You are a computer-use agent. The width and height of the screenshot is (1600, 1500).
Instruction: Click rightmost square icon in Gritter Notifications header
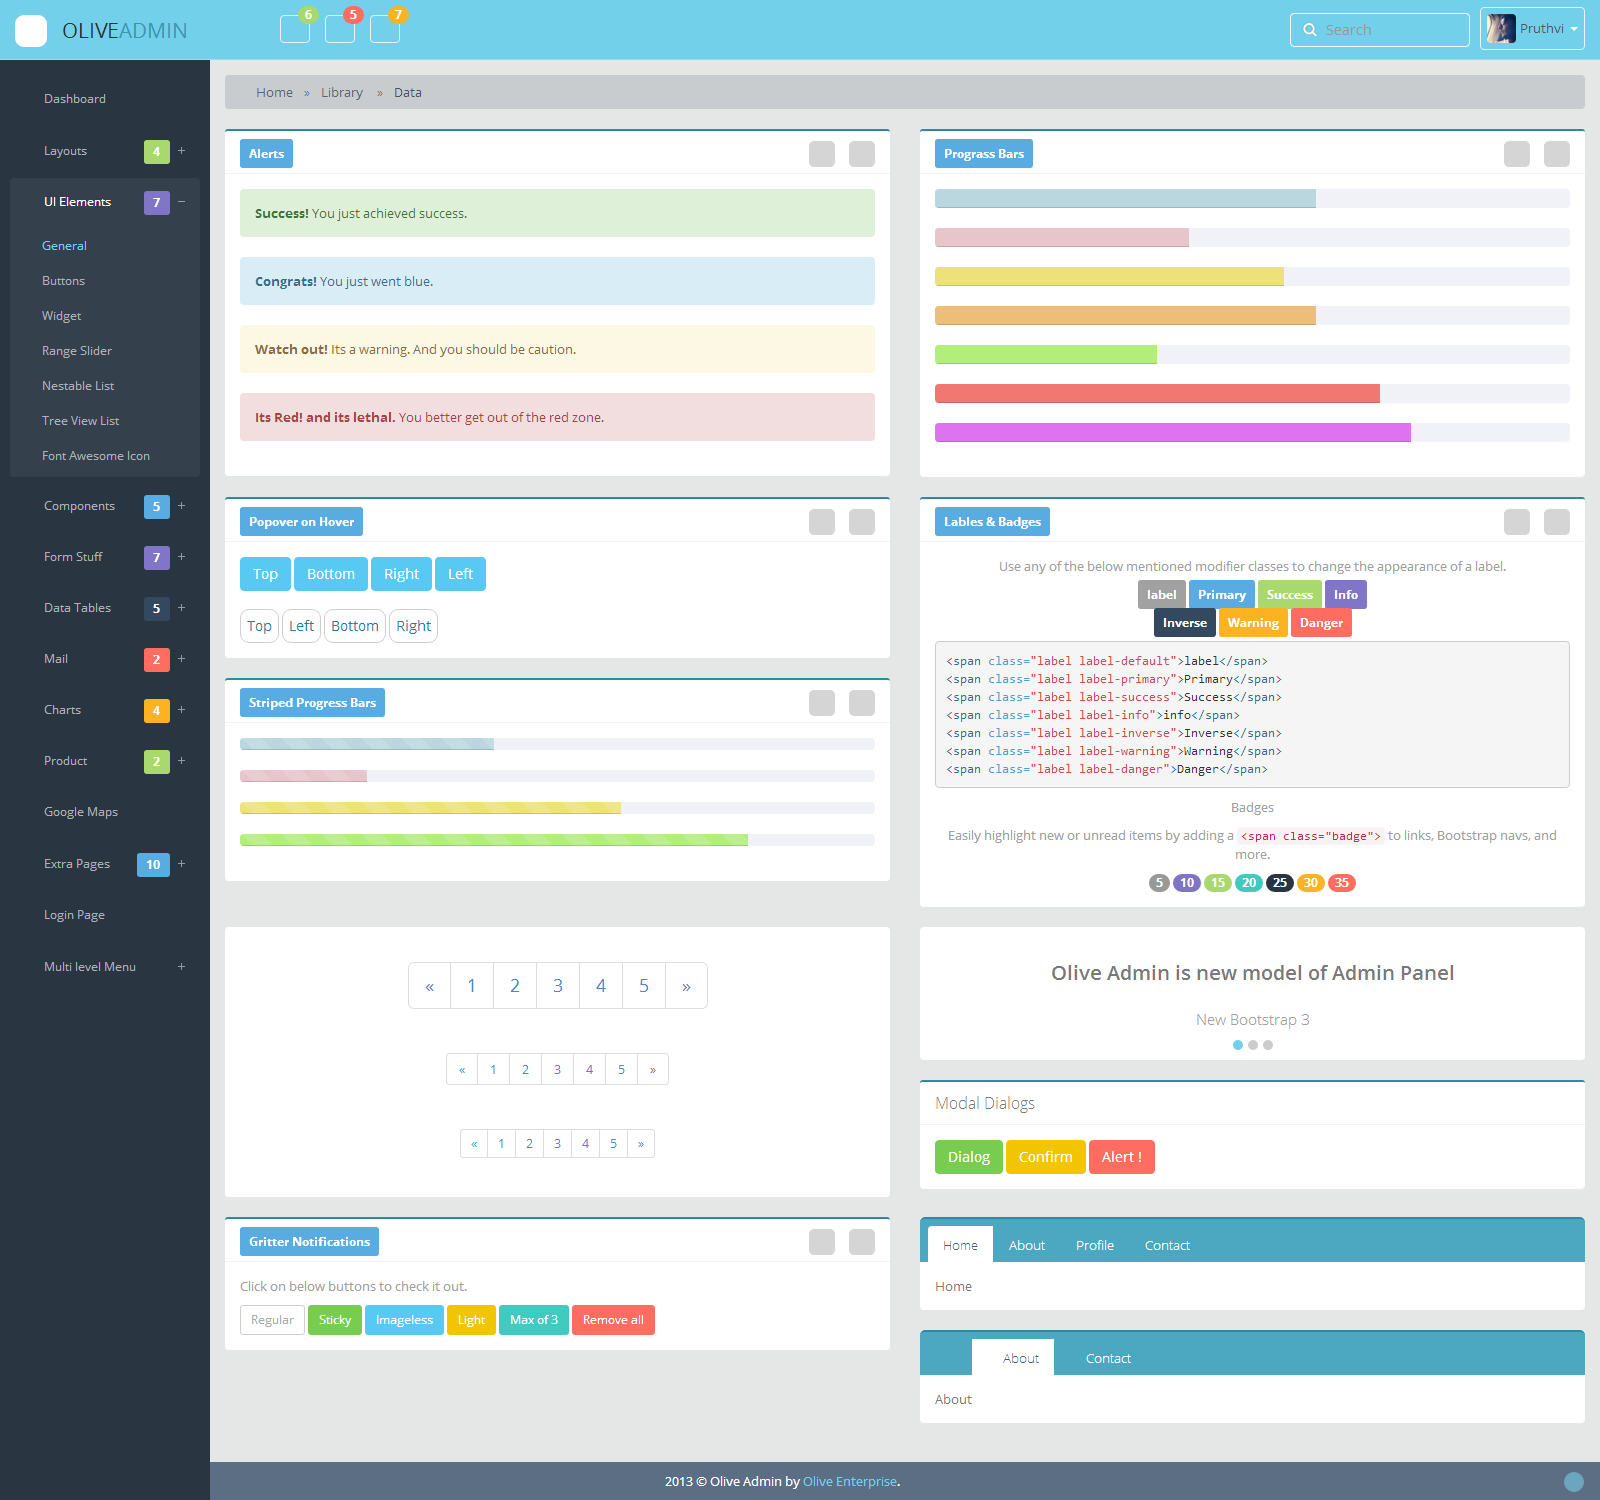pyautogui.click(x=862, y=1242)
